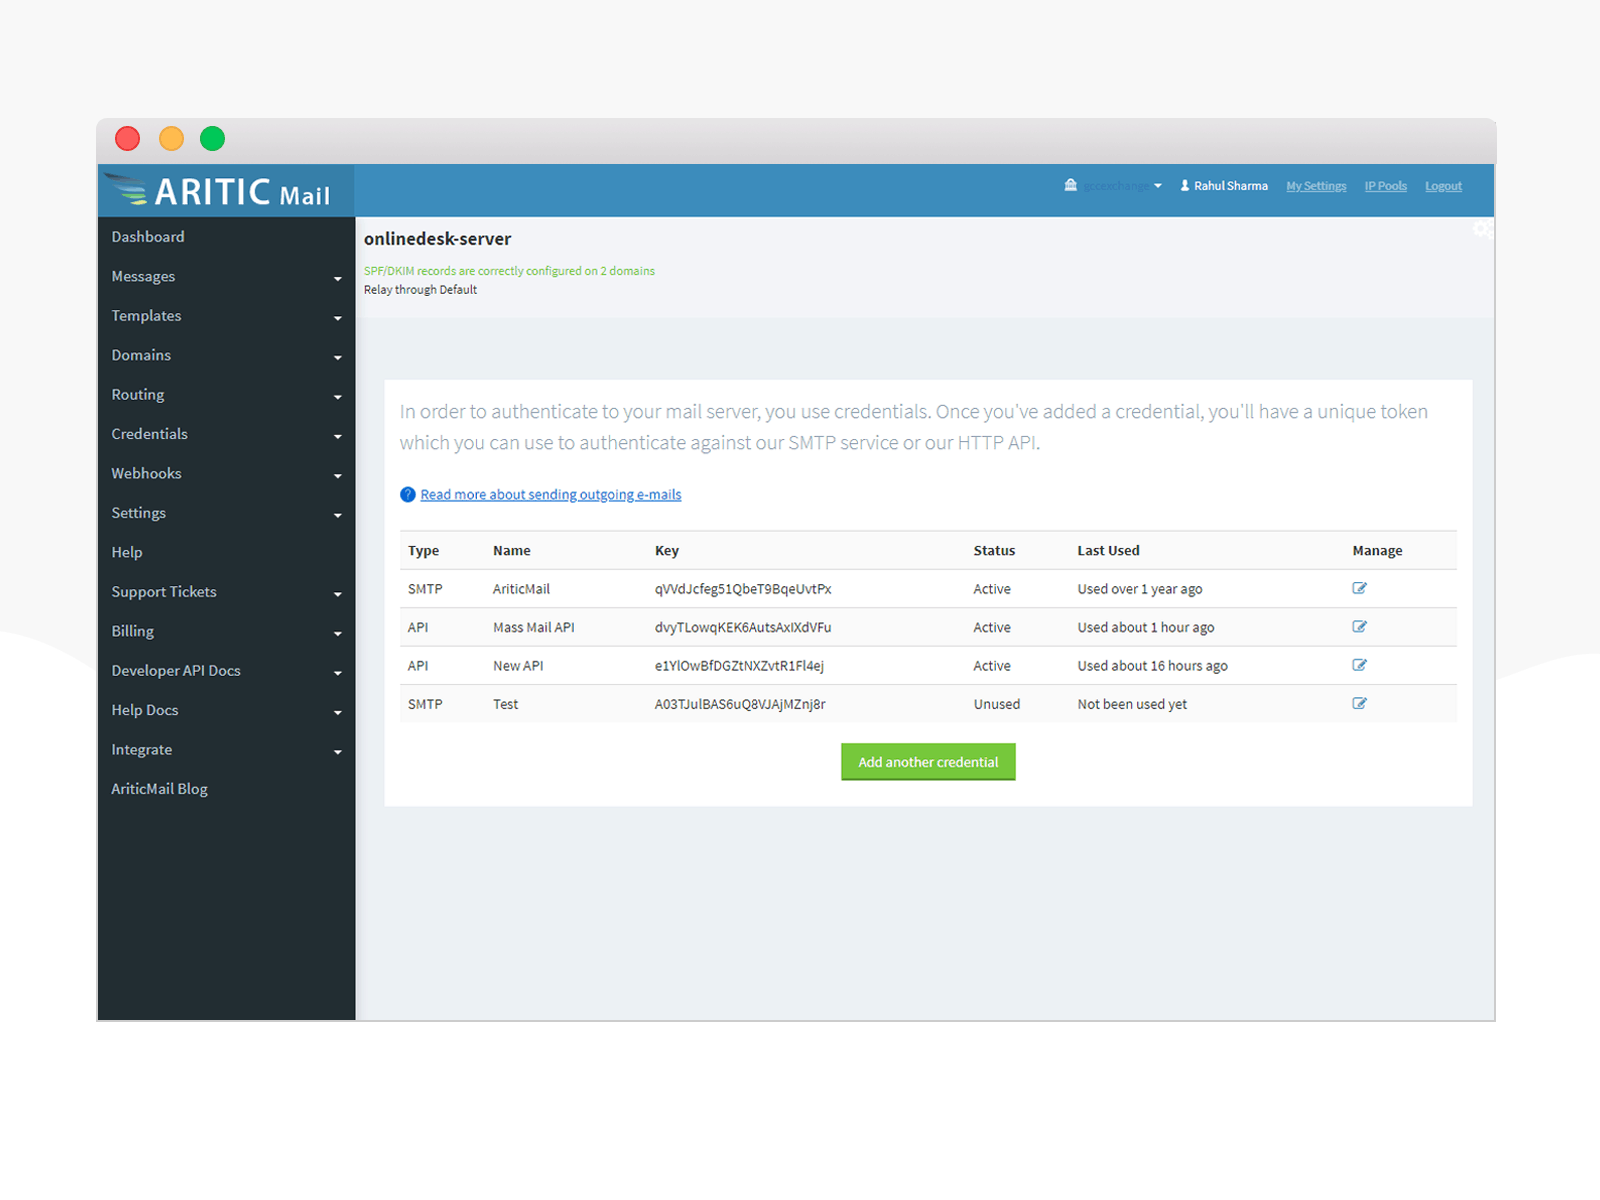The height and width of the screenshot is (1200, 1600).
Task: Expand the Routing menu arrow
Action: click(x=338, y=397)
